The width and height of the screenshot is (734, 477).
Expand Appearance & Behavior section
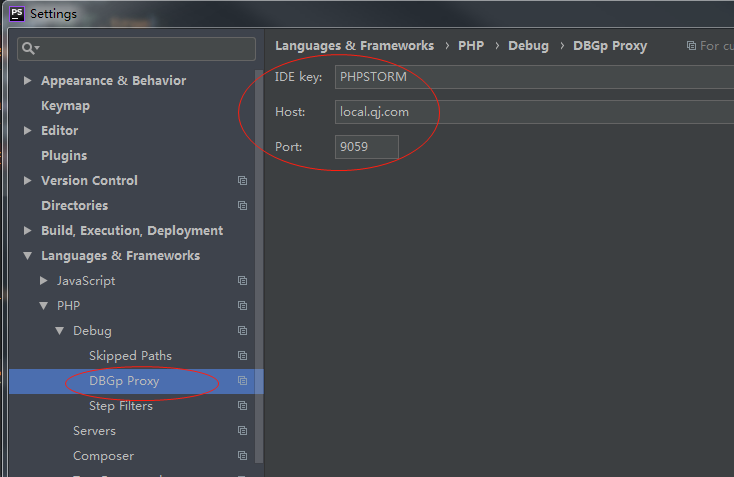click(x=28, y=81)
